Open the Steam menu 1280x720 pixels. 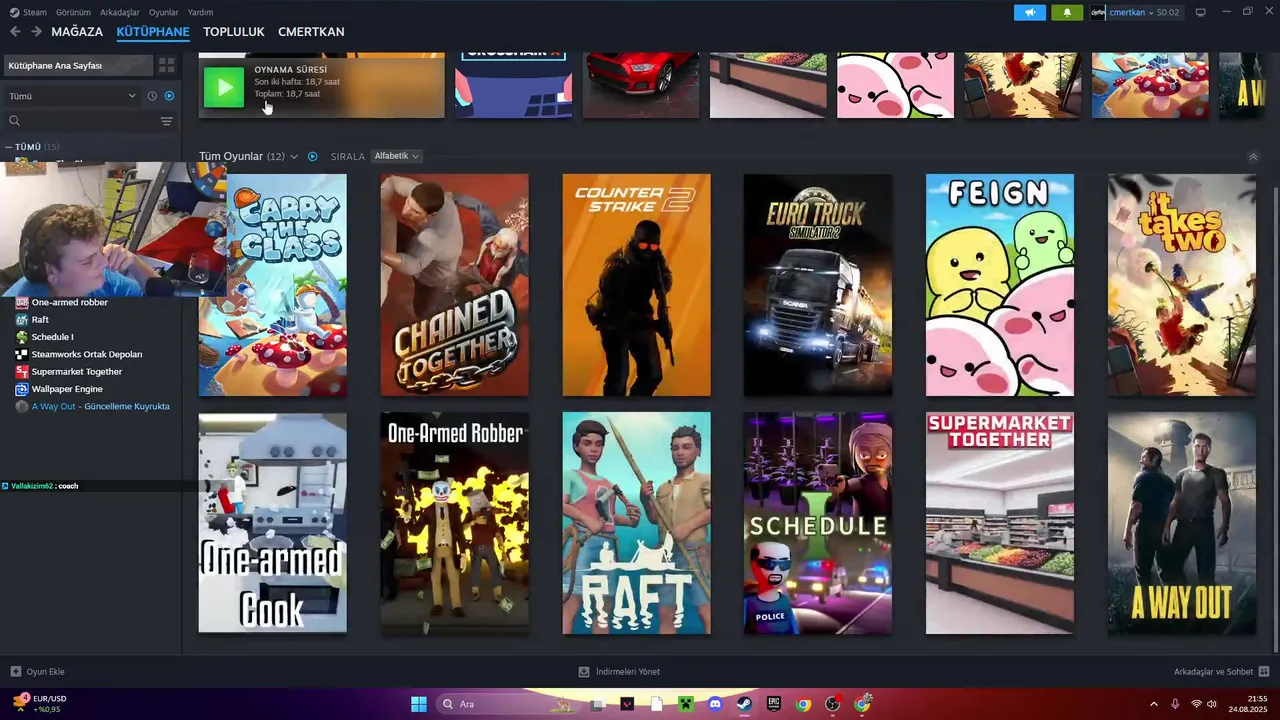28,12
